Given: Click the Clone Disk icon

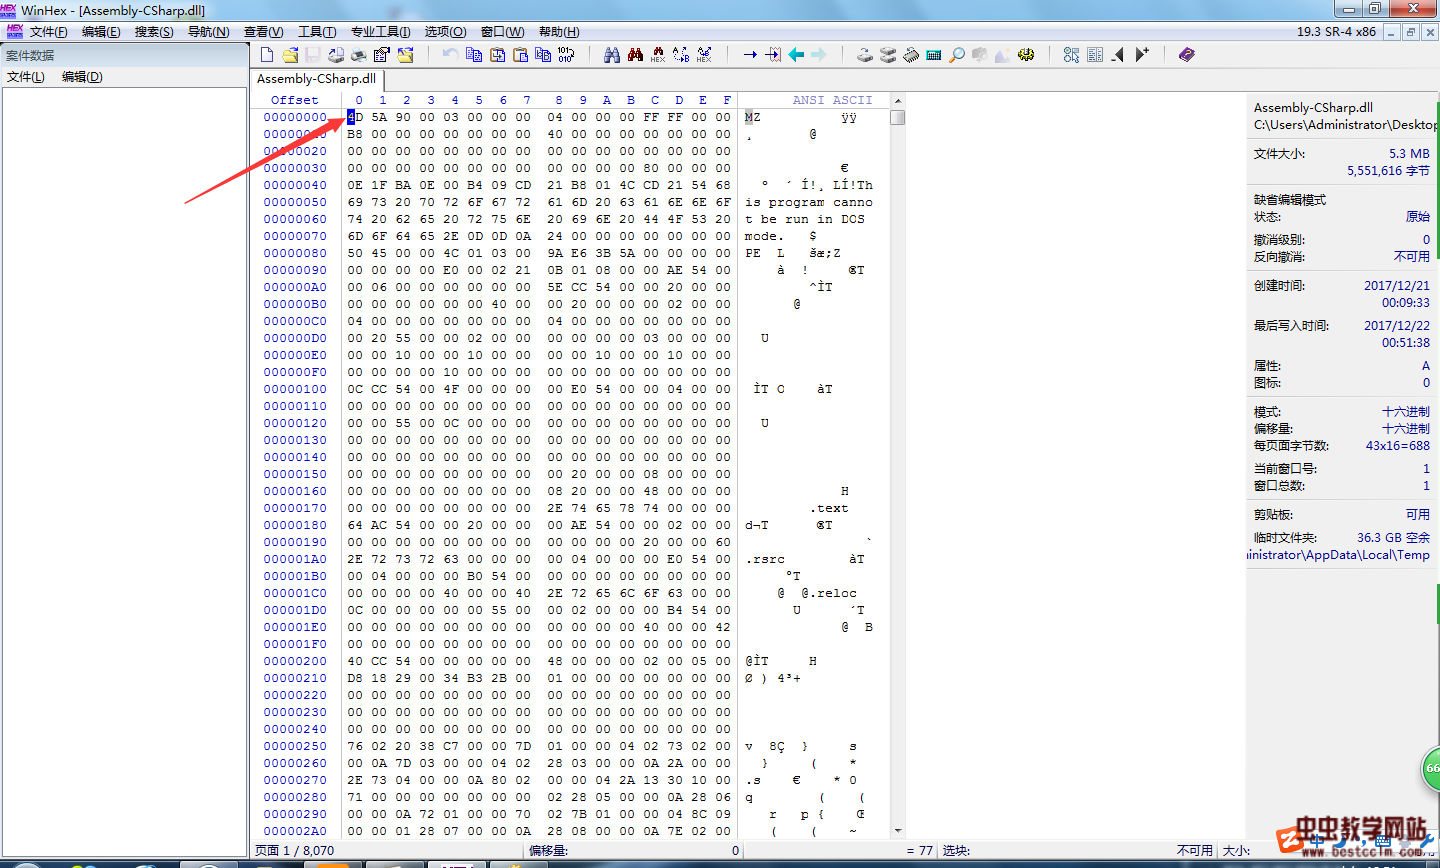Looking at the screenshot, I should [x=888, y=55].
